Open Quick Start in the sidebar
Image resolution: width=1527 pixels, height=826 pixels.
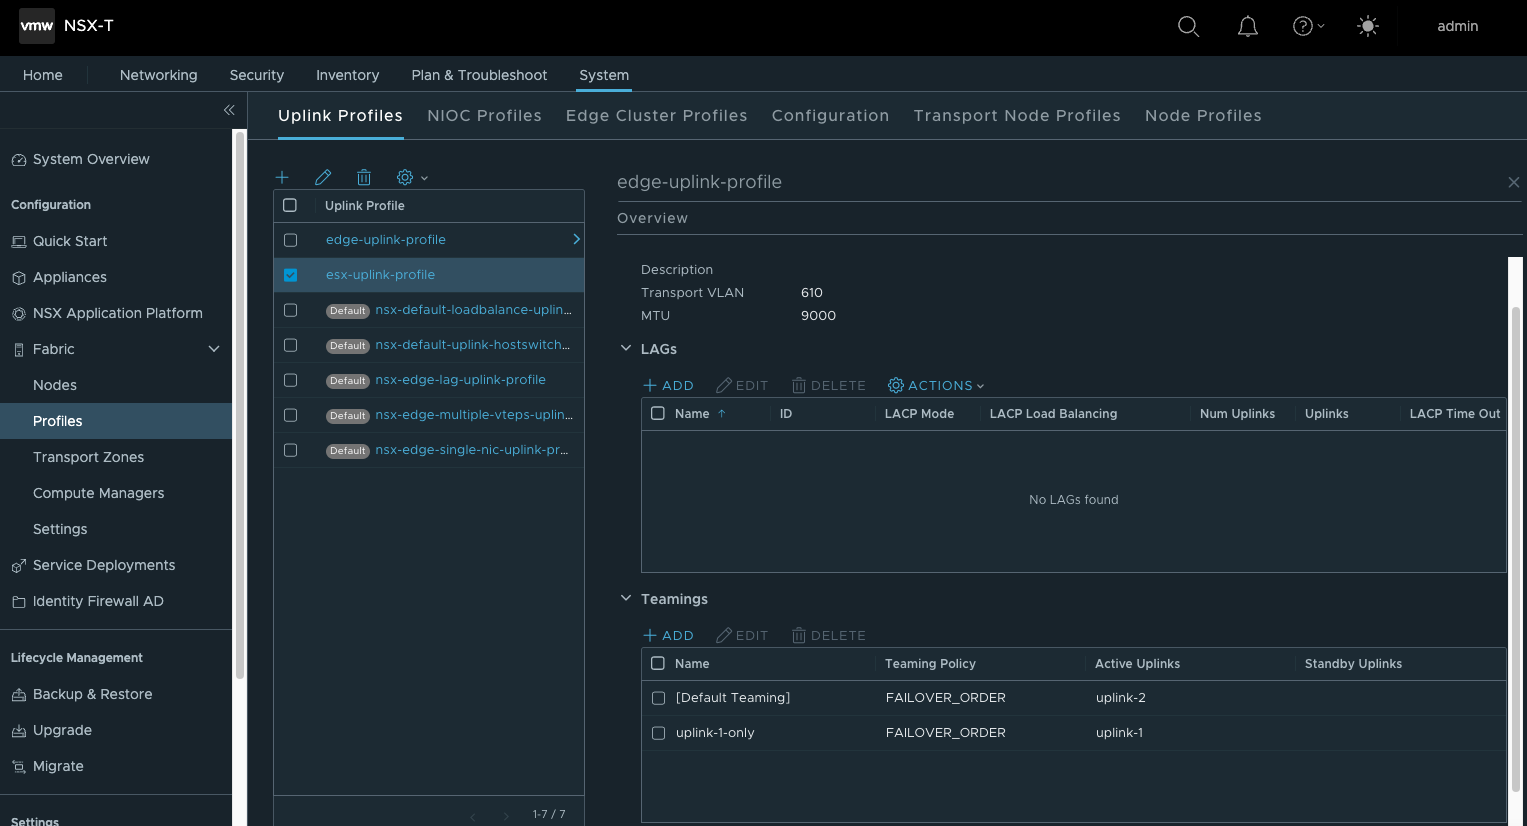click(70, 241)
